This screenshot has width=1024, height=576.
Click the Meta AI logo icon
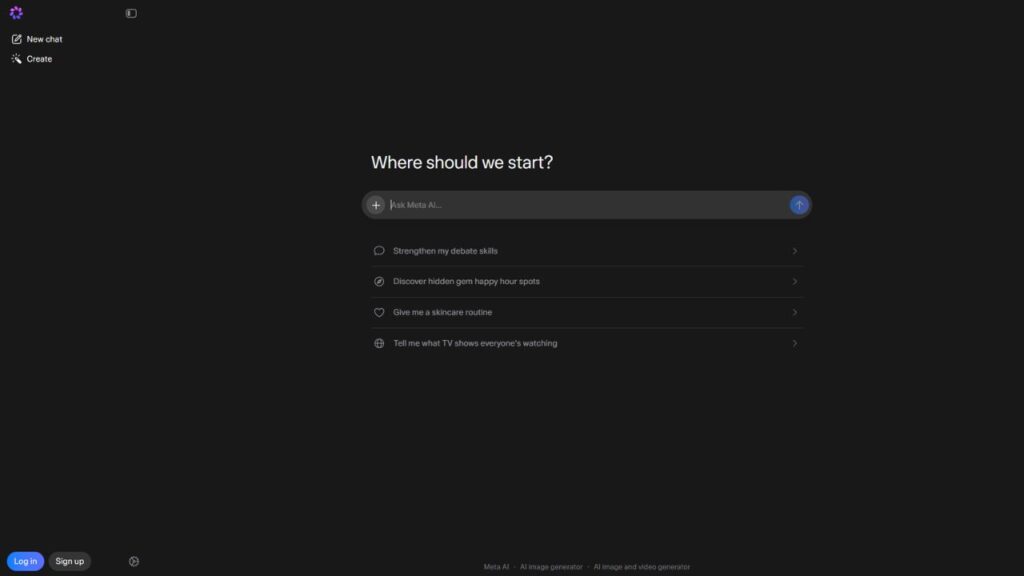coord(16,12)
